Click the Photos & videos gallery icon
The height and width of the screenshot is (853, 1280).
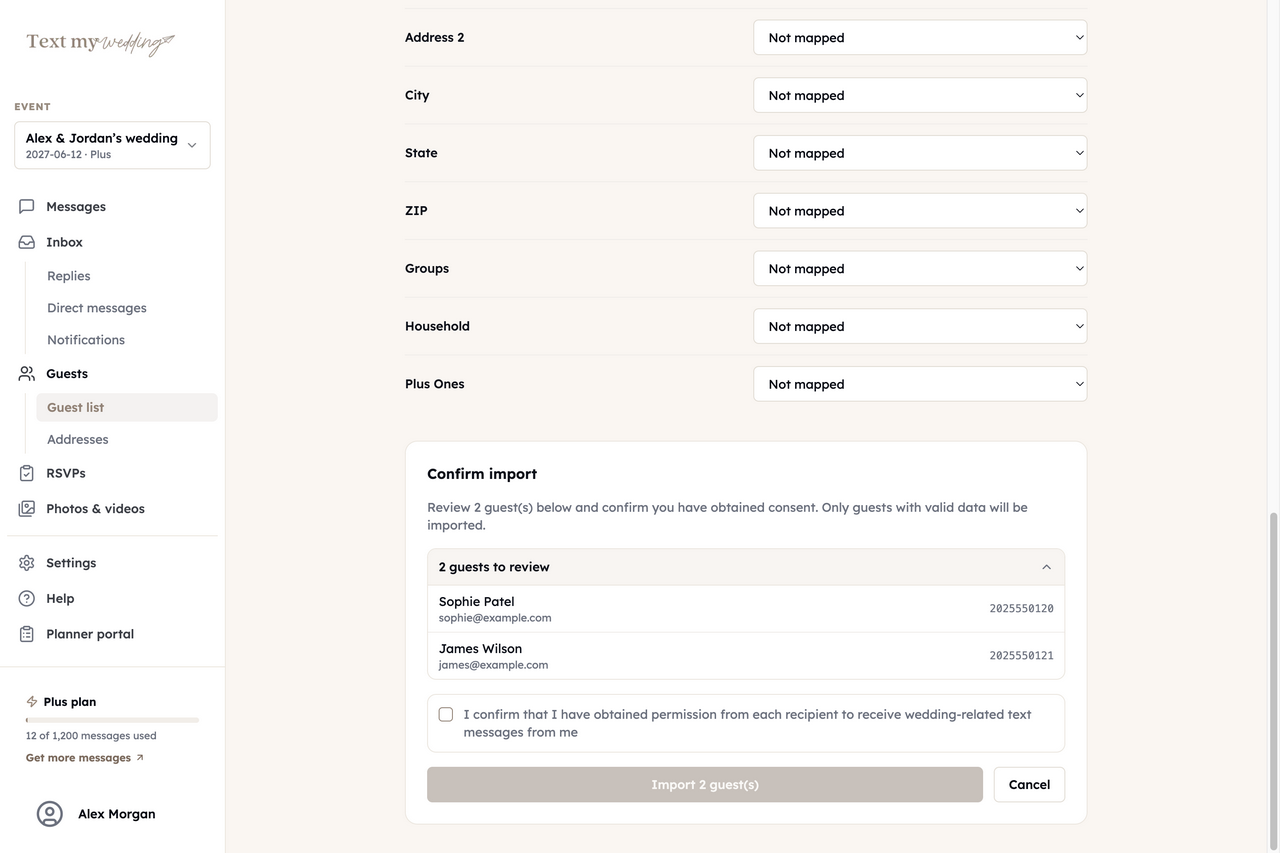pyautogui.click(x=27, y=508)
